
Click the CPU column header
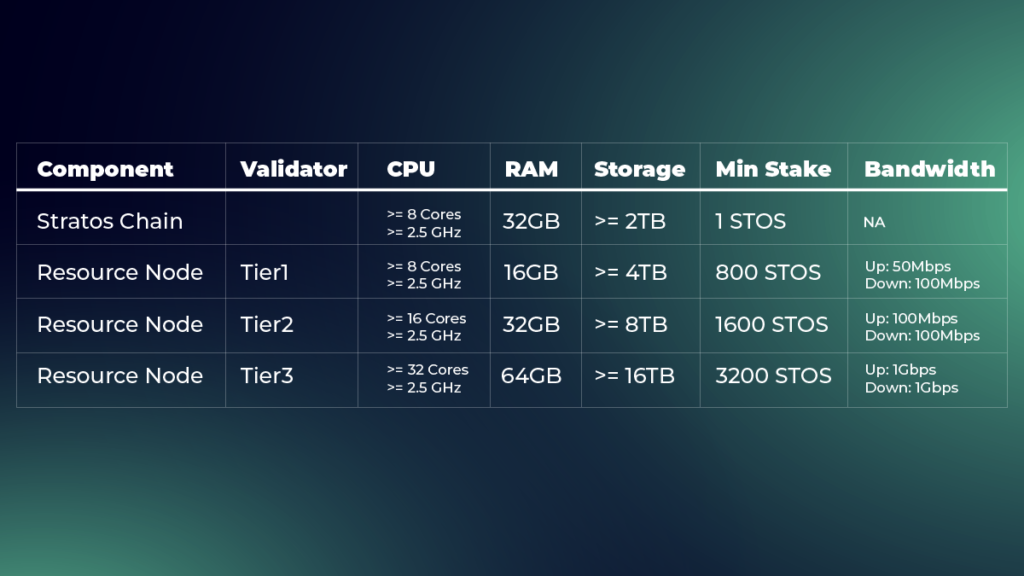point(411,169)
